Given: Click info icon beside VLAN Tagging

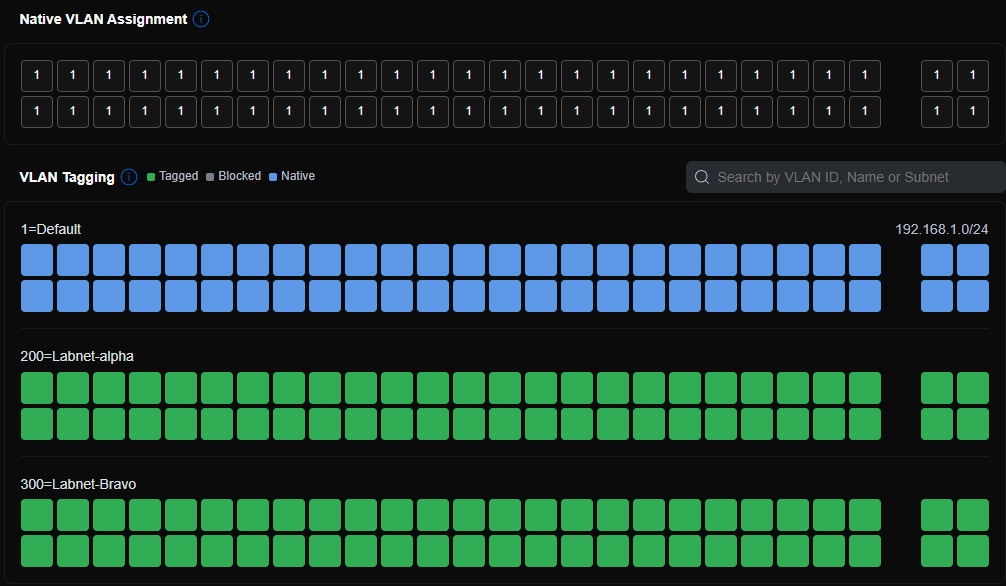Looking at the screenshot, I should 129,177.
